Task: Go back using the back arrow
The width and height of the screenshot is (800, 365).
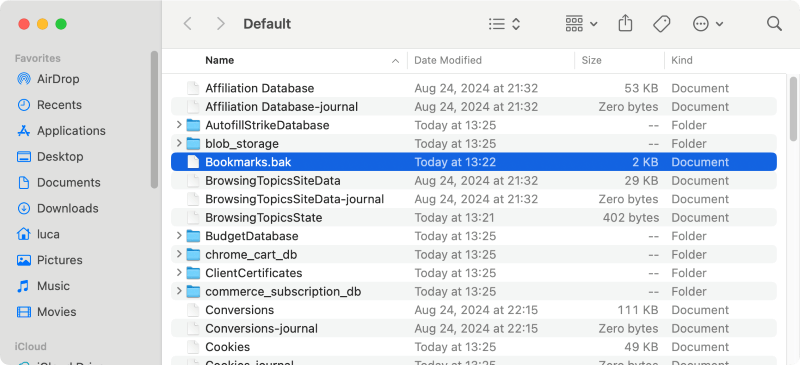Action: [188, 24]
